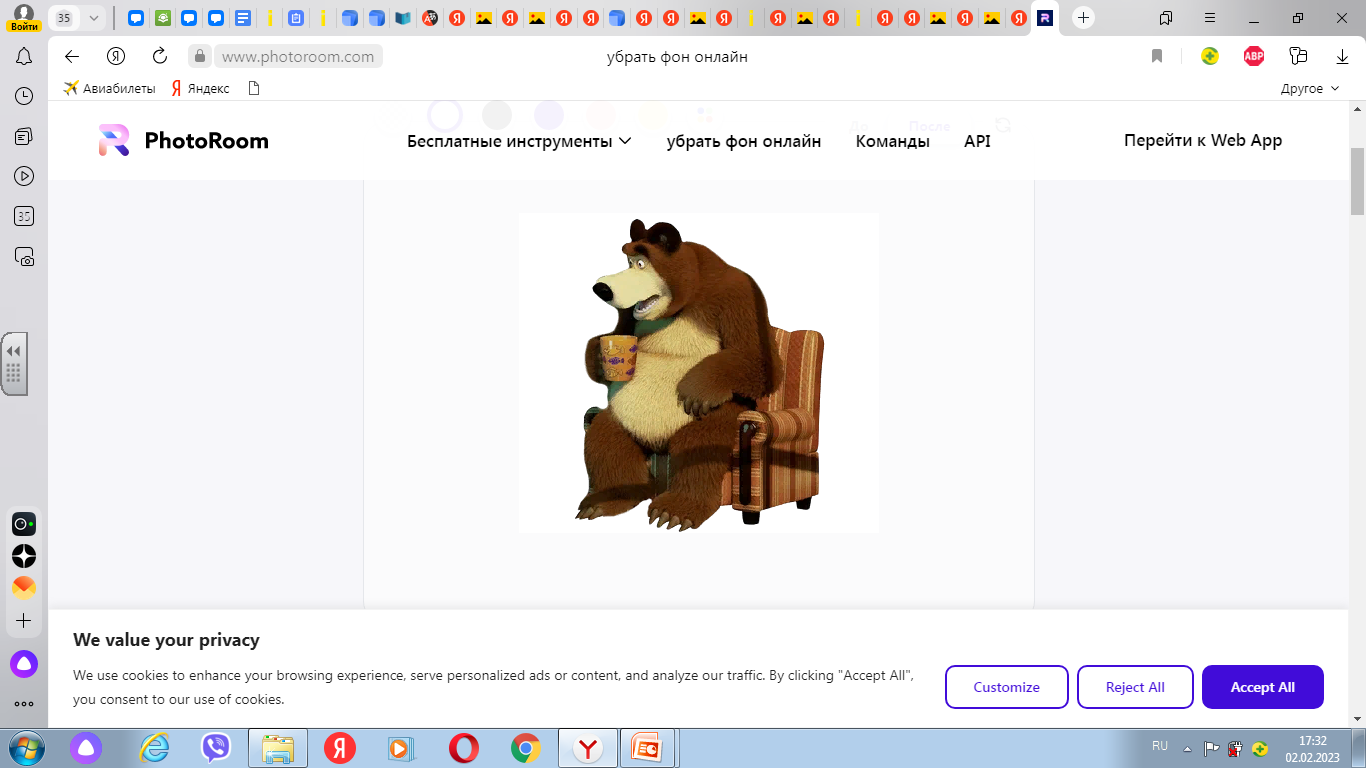Expand the Другое bookmarks folder
Viewport: 1366px width, 768px height.
[x=1310, y=88]
